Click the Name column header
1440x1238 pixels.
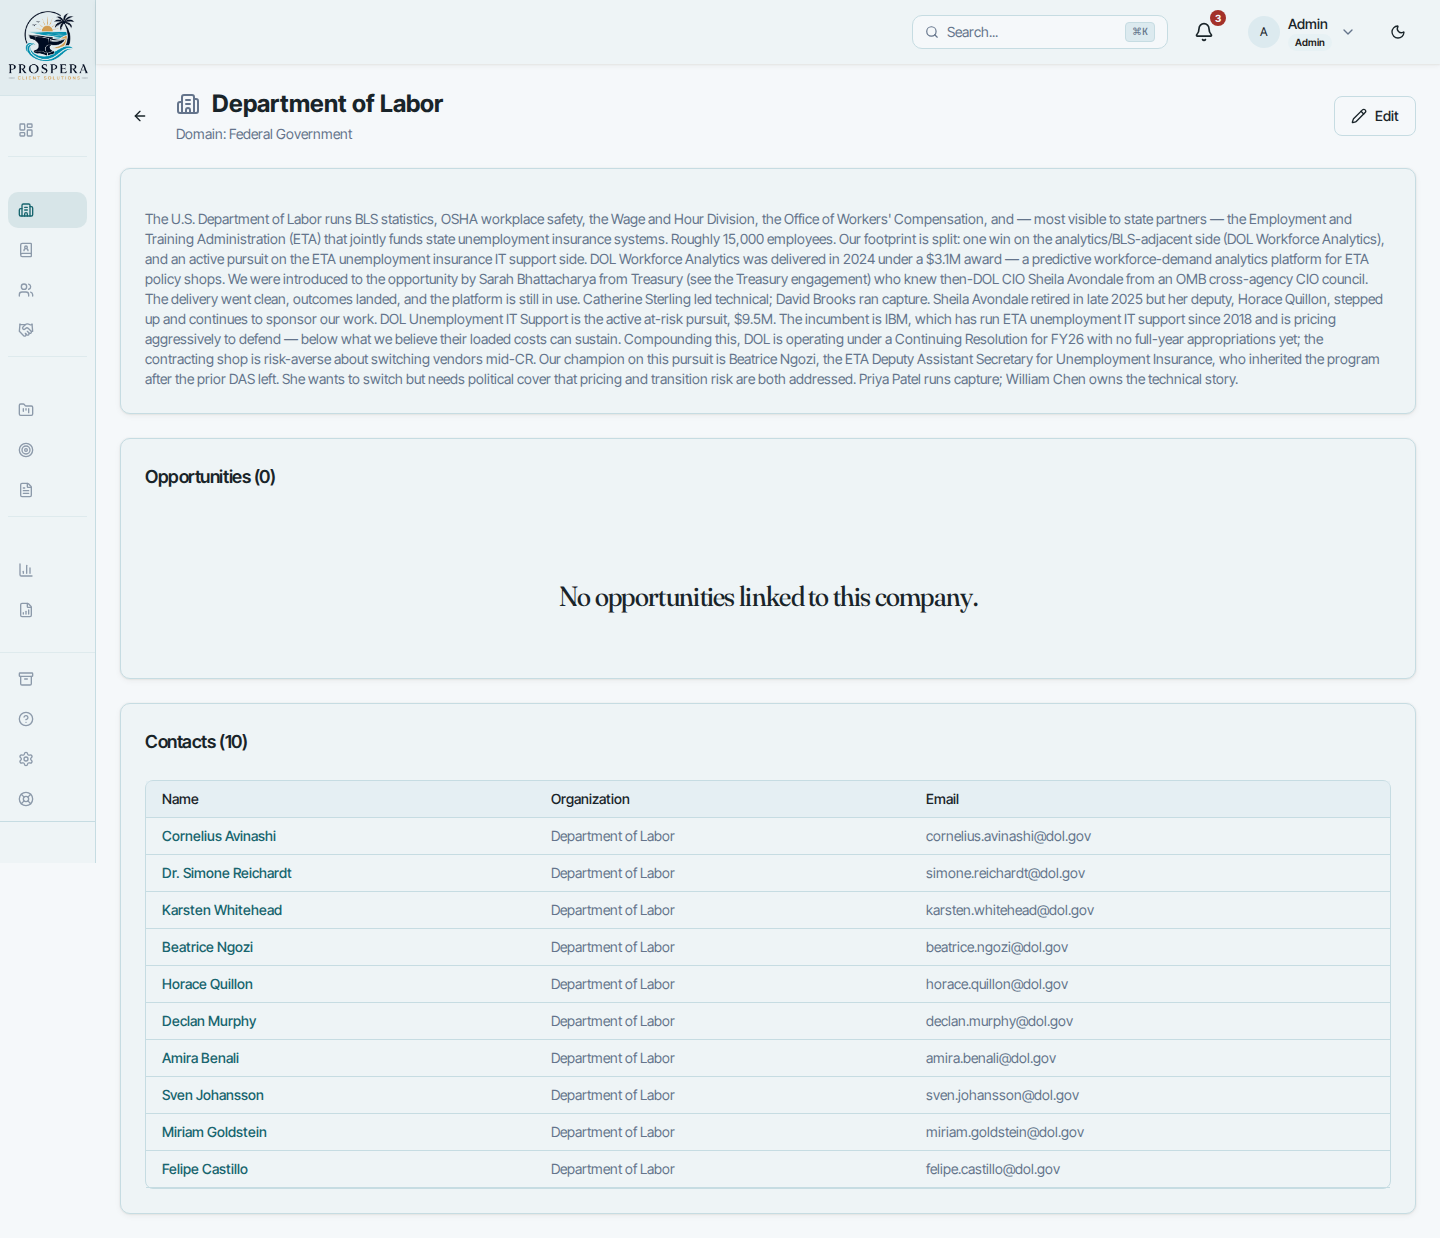(180, 799)
